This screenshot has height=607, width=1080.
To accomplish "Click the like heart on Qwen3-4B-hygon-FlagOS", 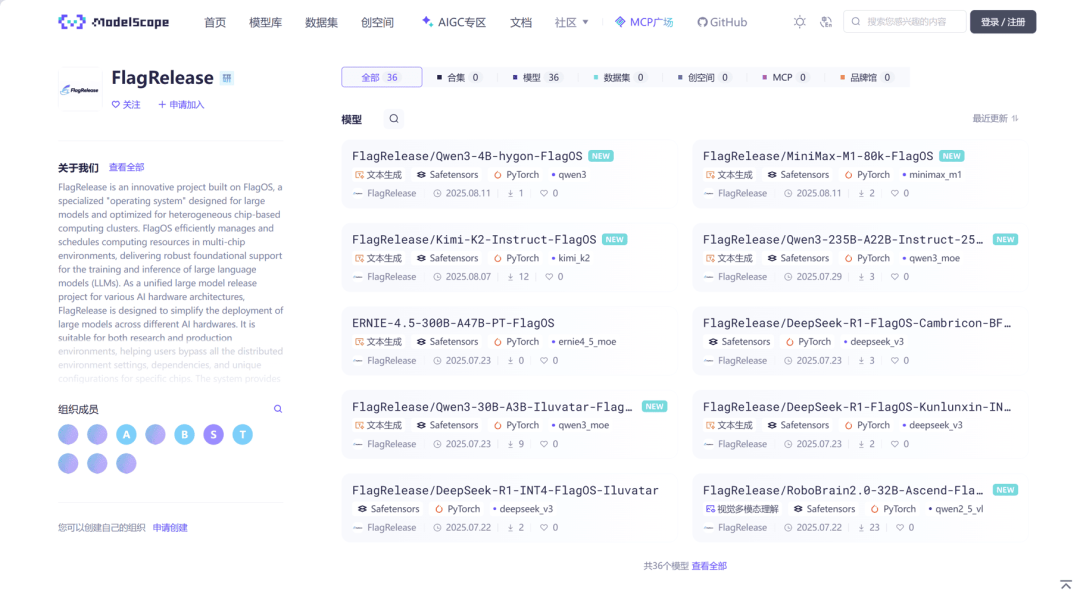I will [x=543, y=194].
